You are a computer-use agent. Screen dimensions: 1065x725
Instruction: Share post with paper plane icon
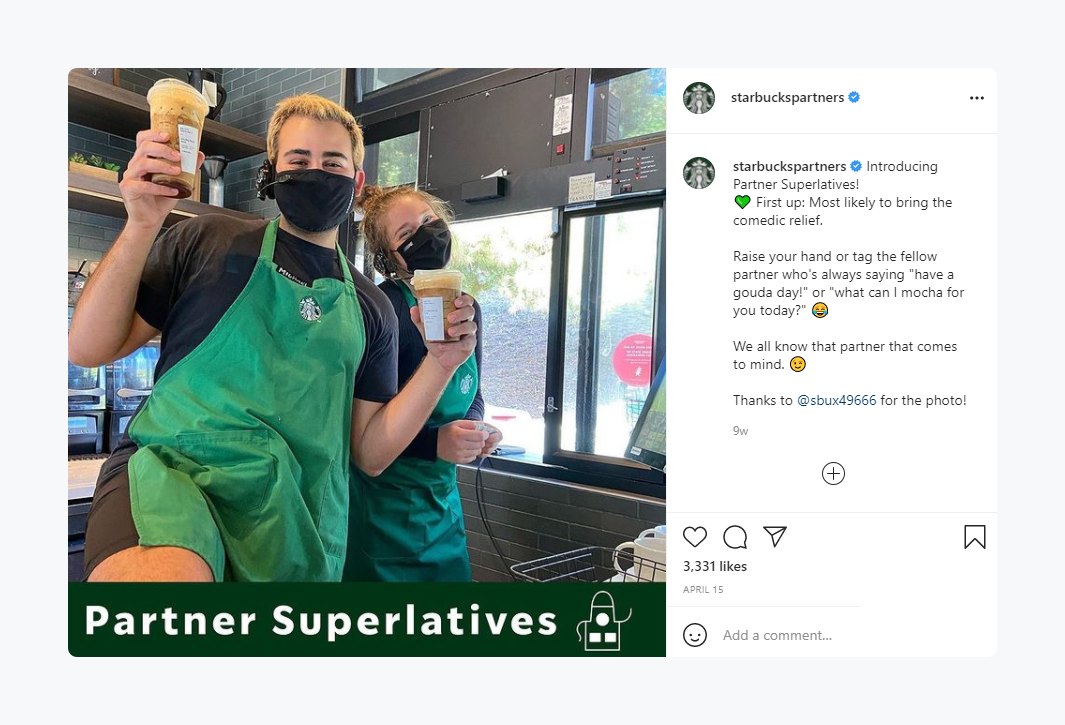pyautogui.click(x=775, y=536)
